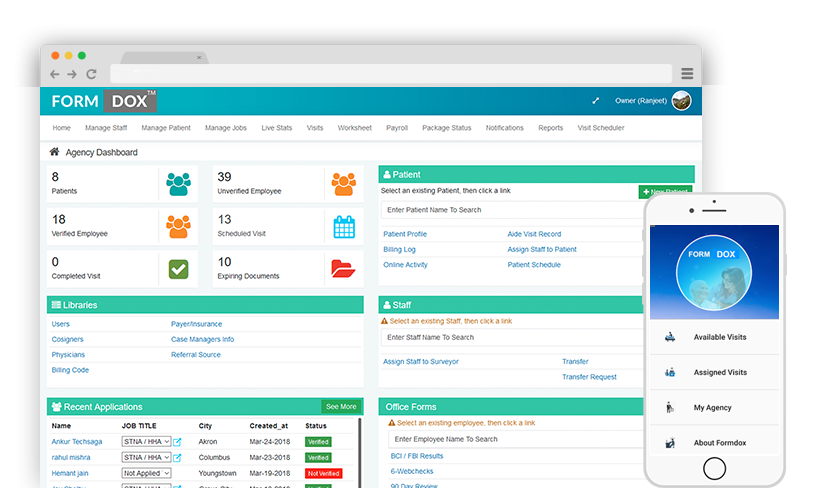Screen dimensions: 816x488
Task: Click the Verified Employee people icon
Action: tap(178, 227)
